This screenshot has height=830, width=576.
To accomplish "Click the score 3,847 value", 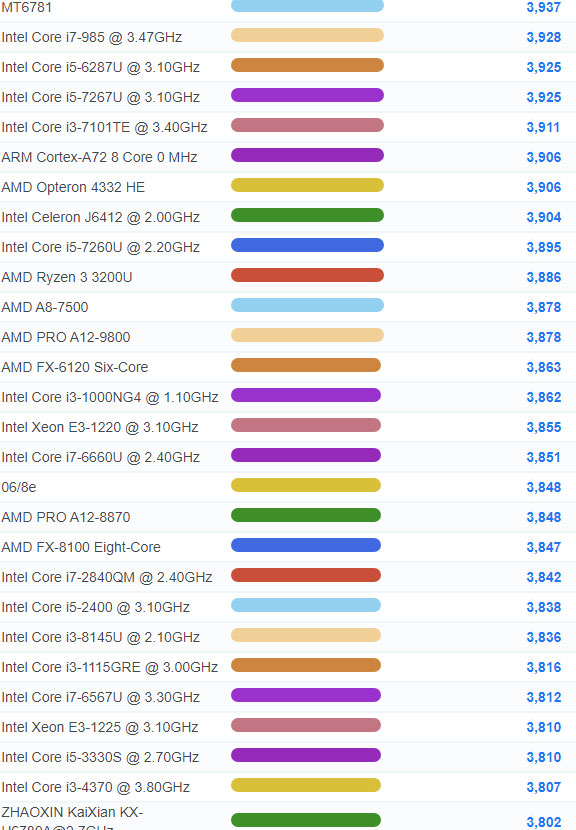I will pyautogui.click(x=544, y=547).
